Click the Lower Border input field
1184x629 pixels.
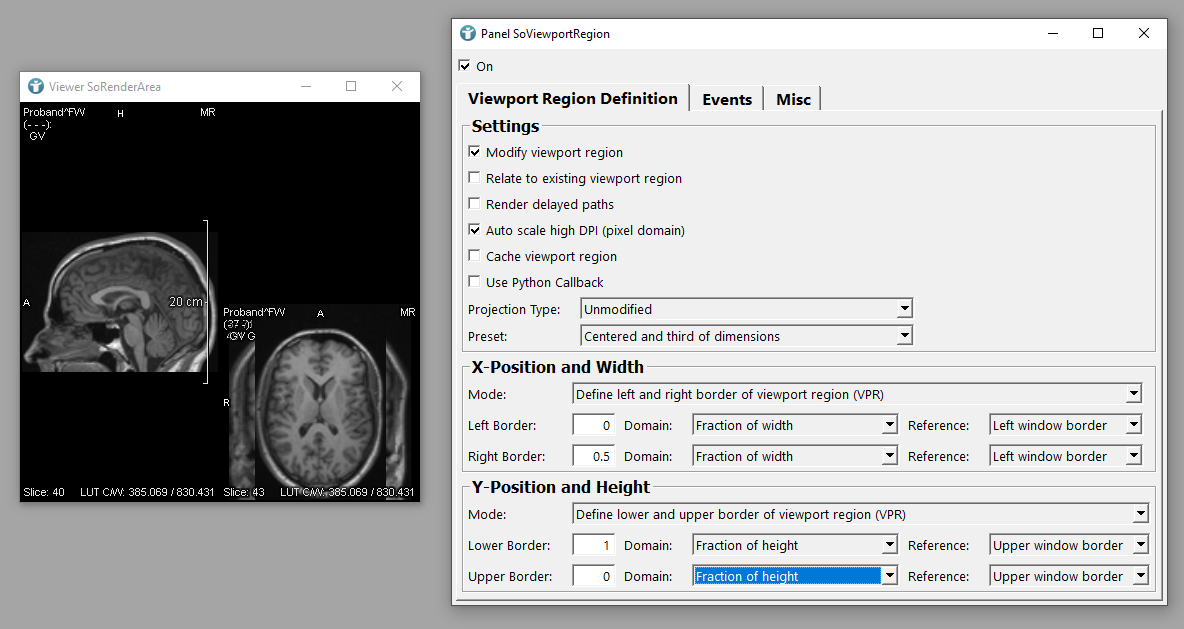coord(593,546)
